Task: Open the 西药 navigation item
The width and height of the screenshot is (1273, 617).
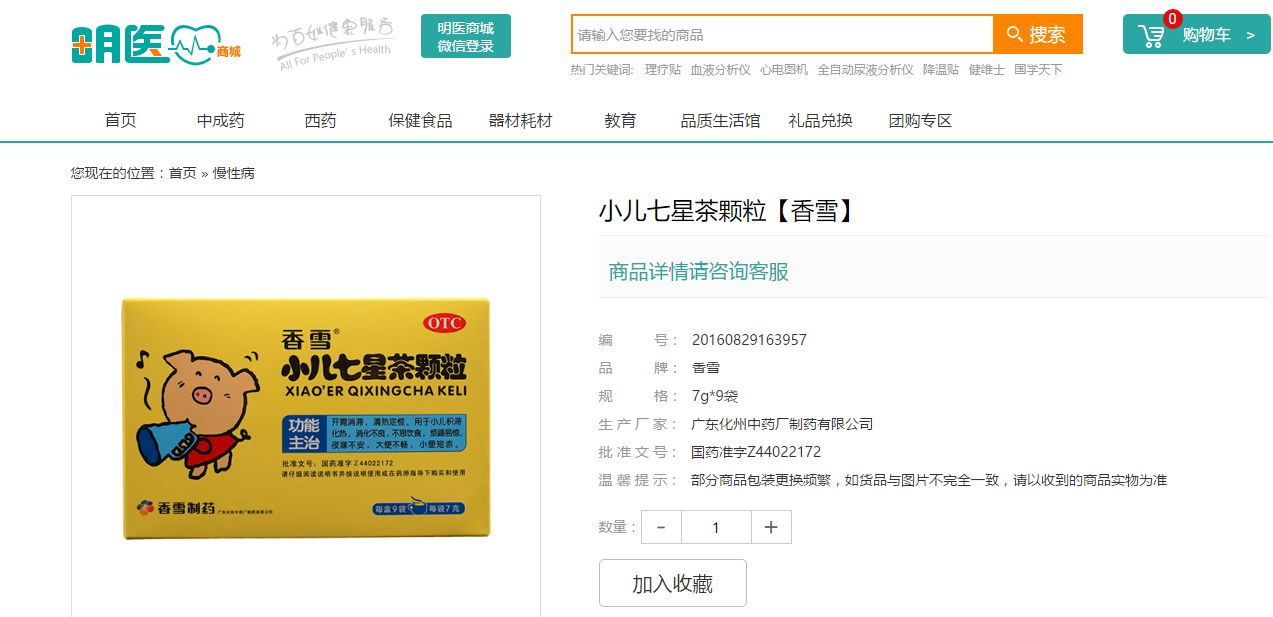Action: [320, 121]
